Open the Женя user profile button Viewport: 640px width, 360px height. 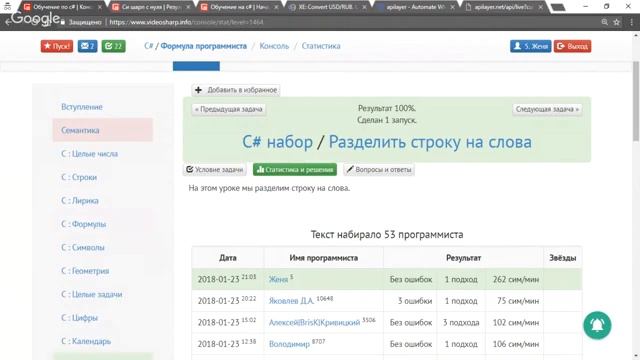[530, 46]
